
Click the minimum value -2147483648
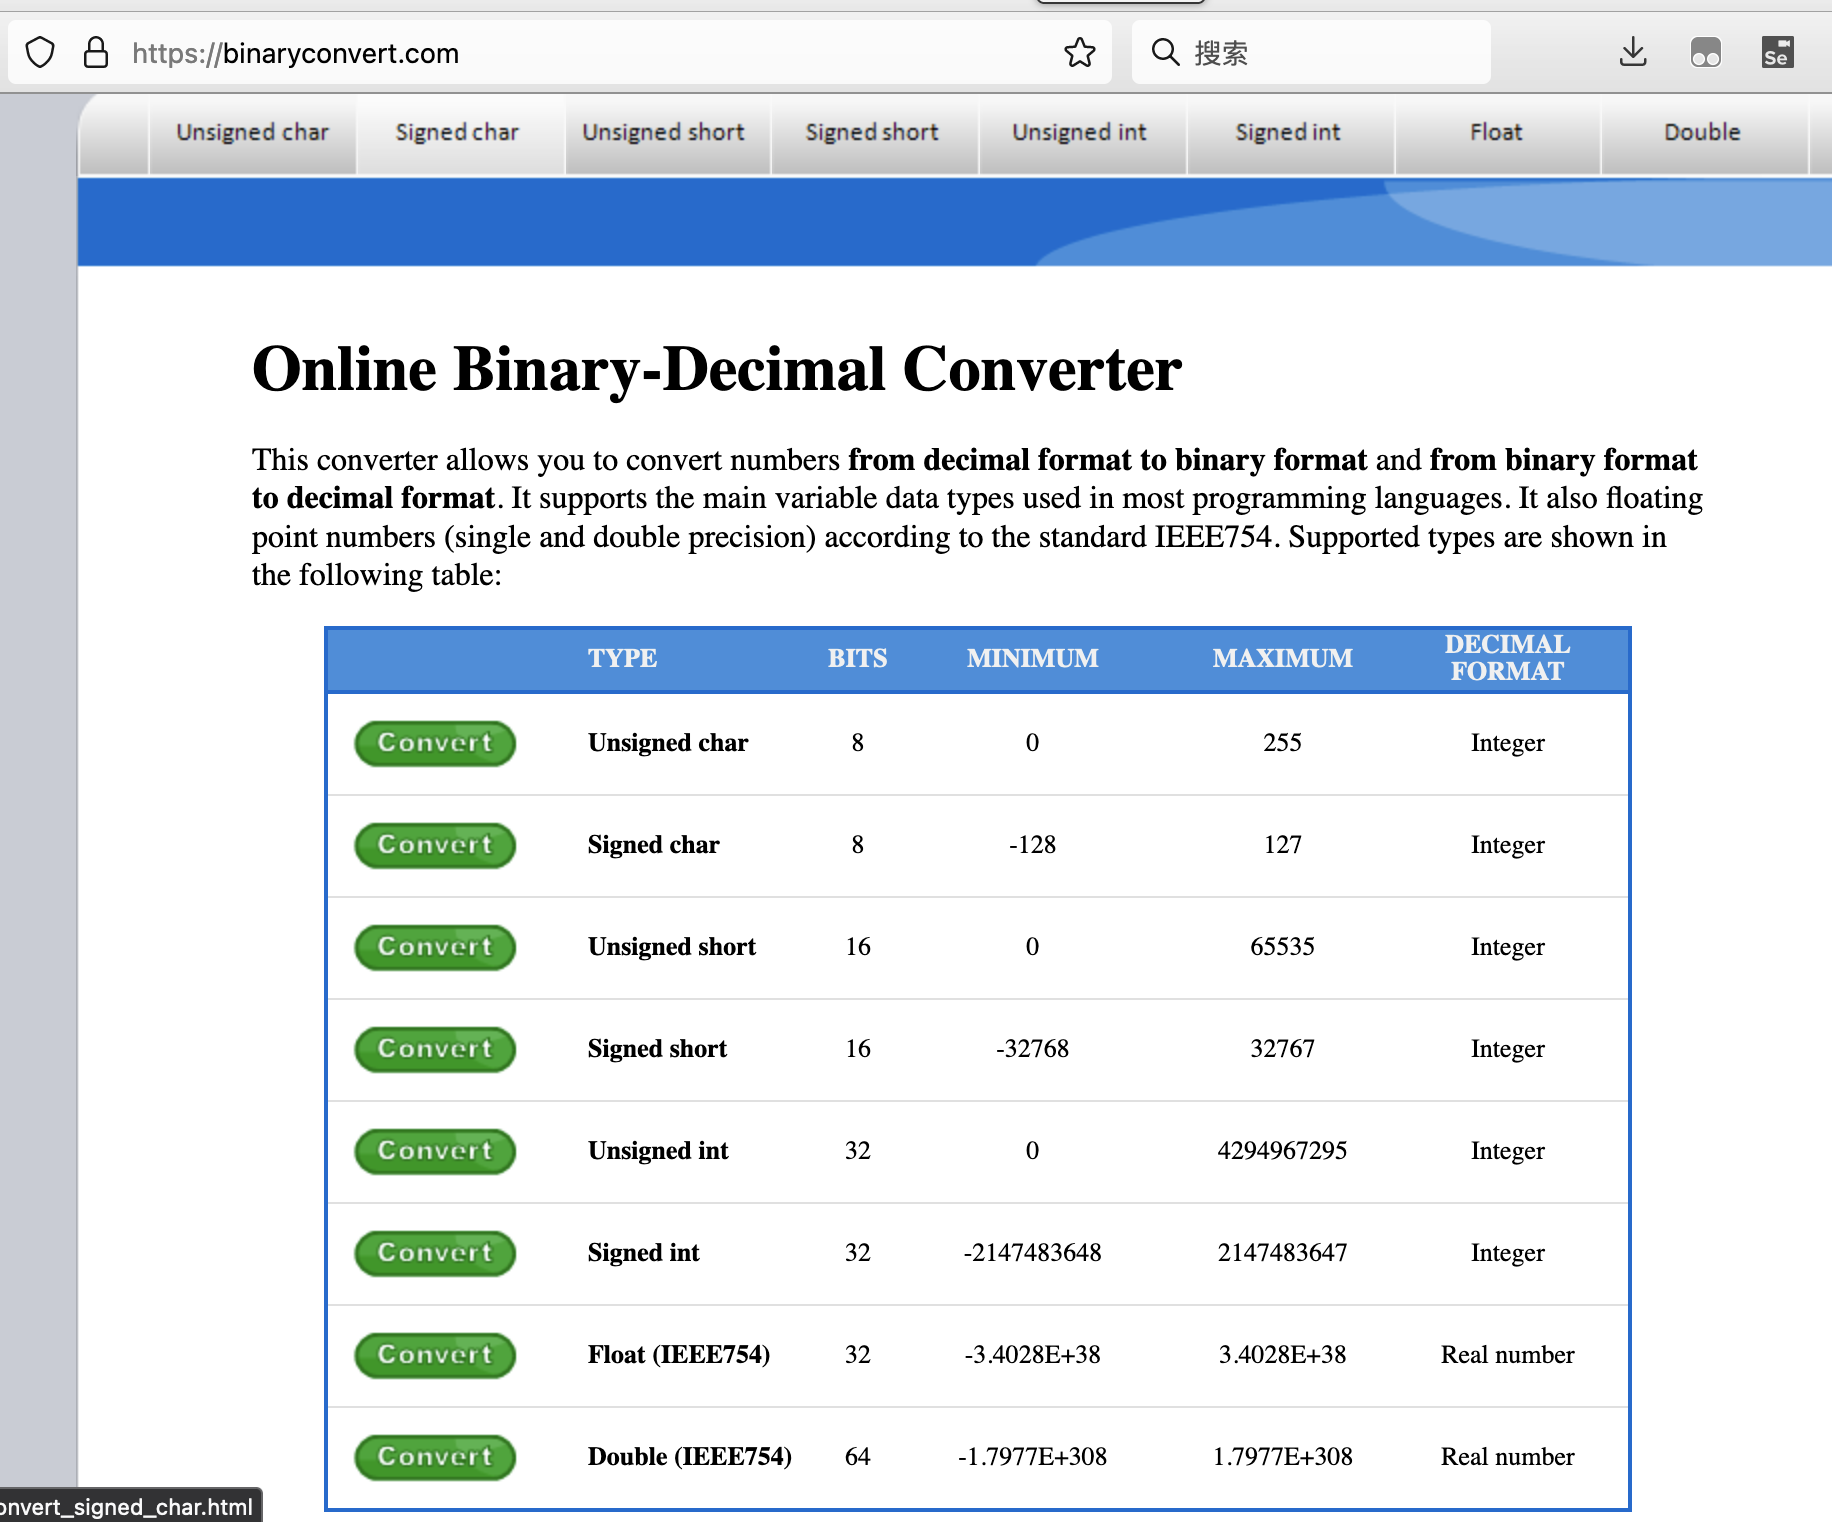click(1032, 1253)
